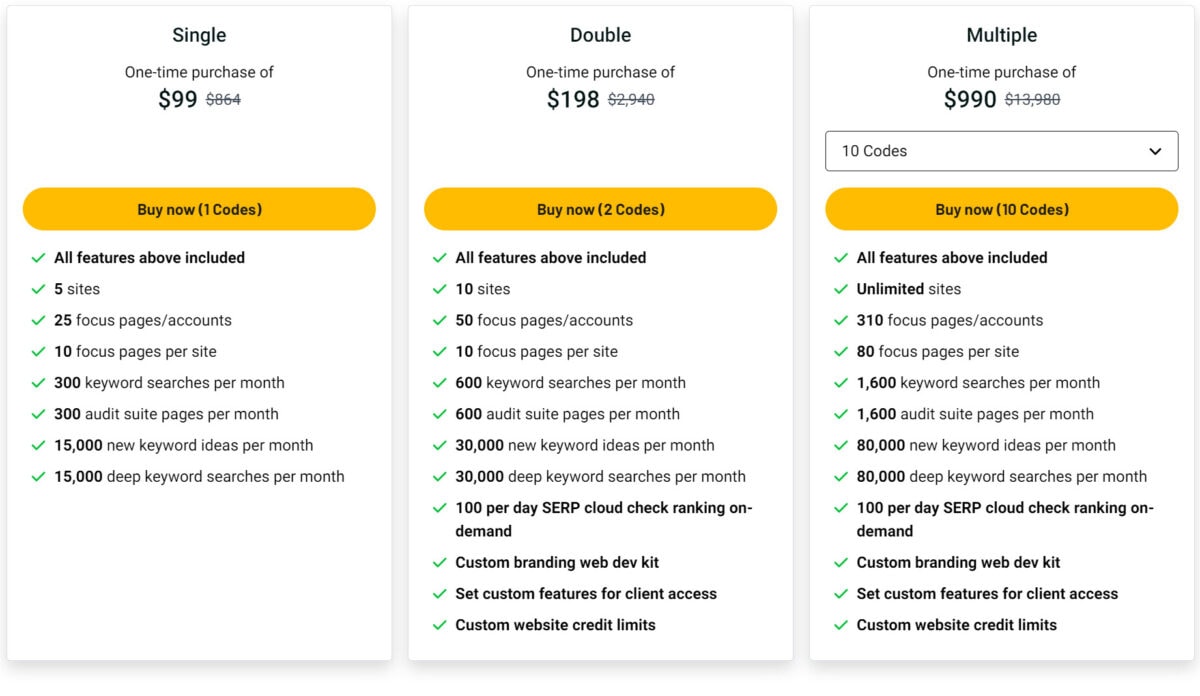This screenshot has width=1200, height=696.
Task: Click the checkmark beside 'All features above included' in Single
Action: tap(39, 258)
